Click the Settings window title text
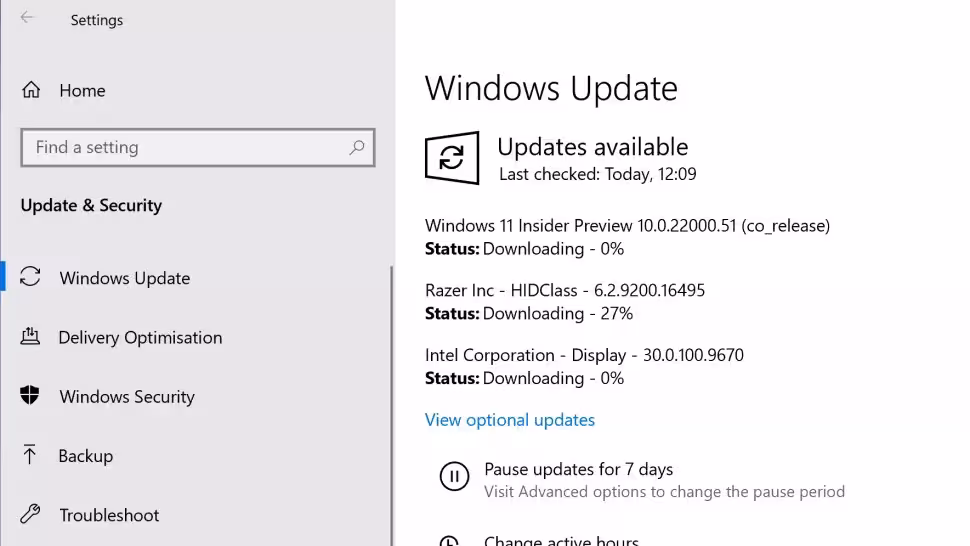970x546 pixels. [97, 20]
